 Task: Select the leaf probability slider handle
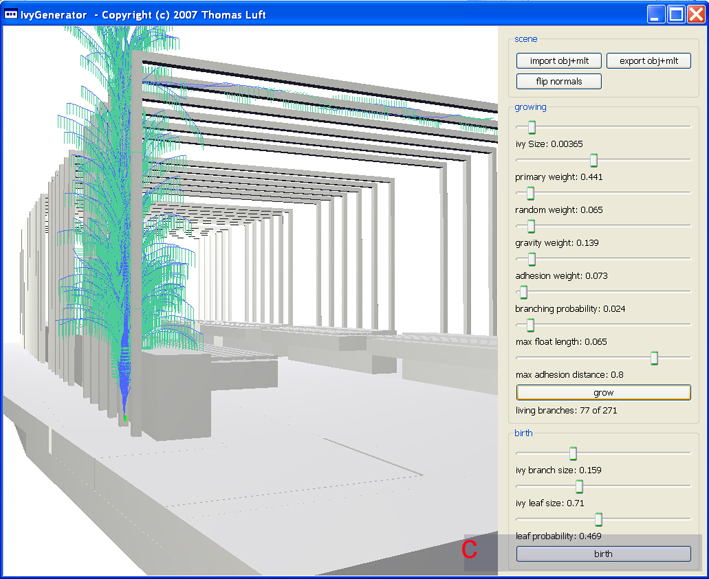(x=598, y=519)
